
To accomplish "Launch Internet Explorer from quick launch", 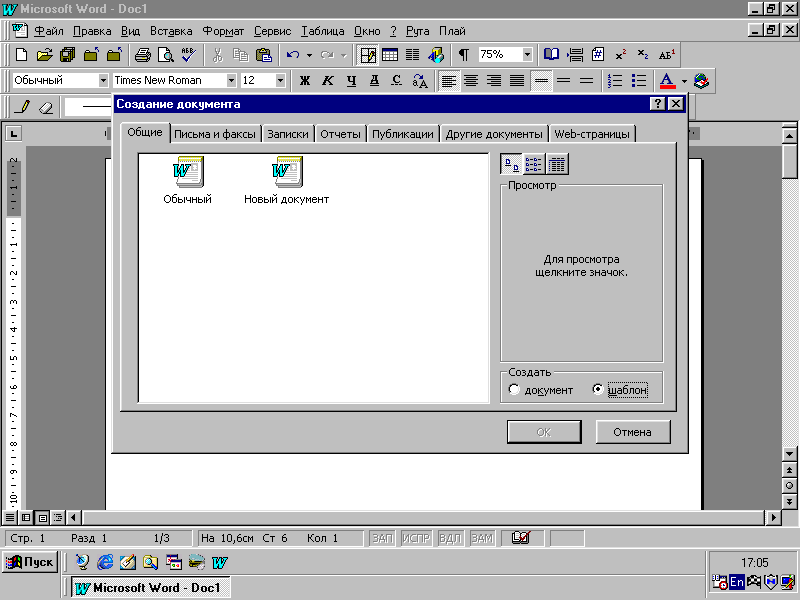I will pyautogui.click(x=105, y=562).
